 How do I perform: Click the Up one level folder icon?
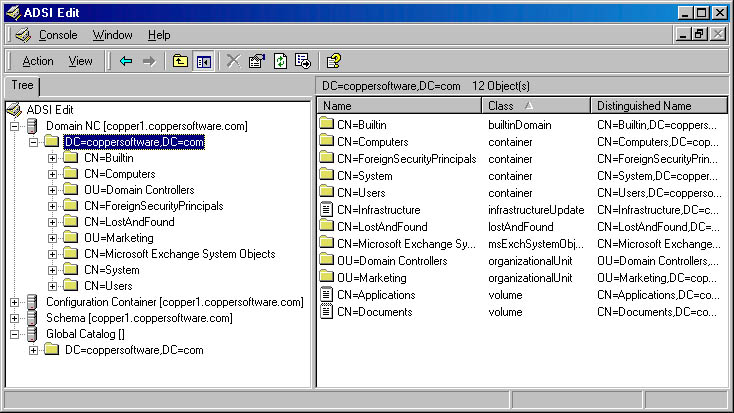(180, 61)
